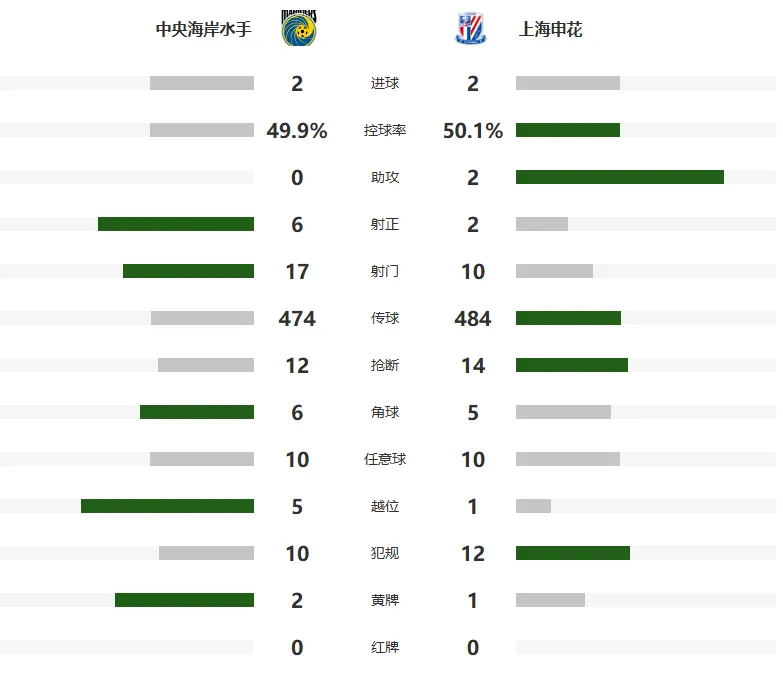Select the 控球率 possession label
Image resolution: width=783 pixels, height=693 pixels.
click(x=385, y=130)
